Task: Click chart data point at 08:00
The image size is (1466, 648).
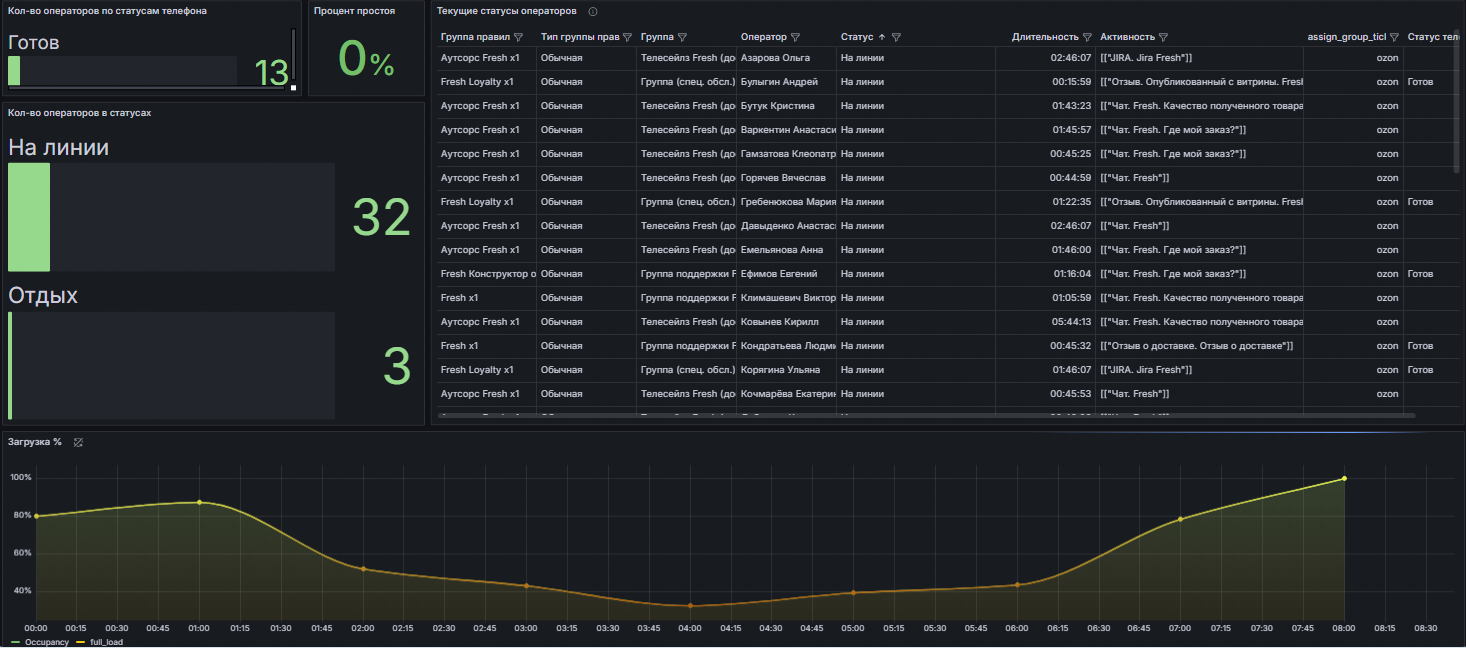Action: pyautogui.click(x=1344, y=479)
